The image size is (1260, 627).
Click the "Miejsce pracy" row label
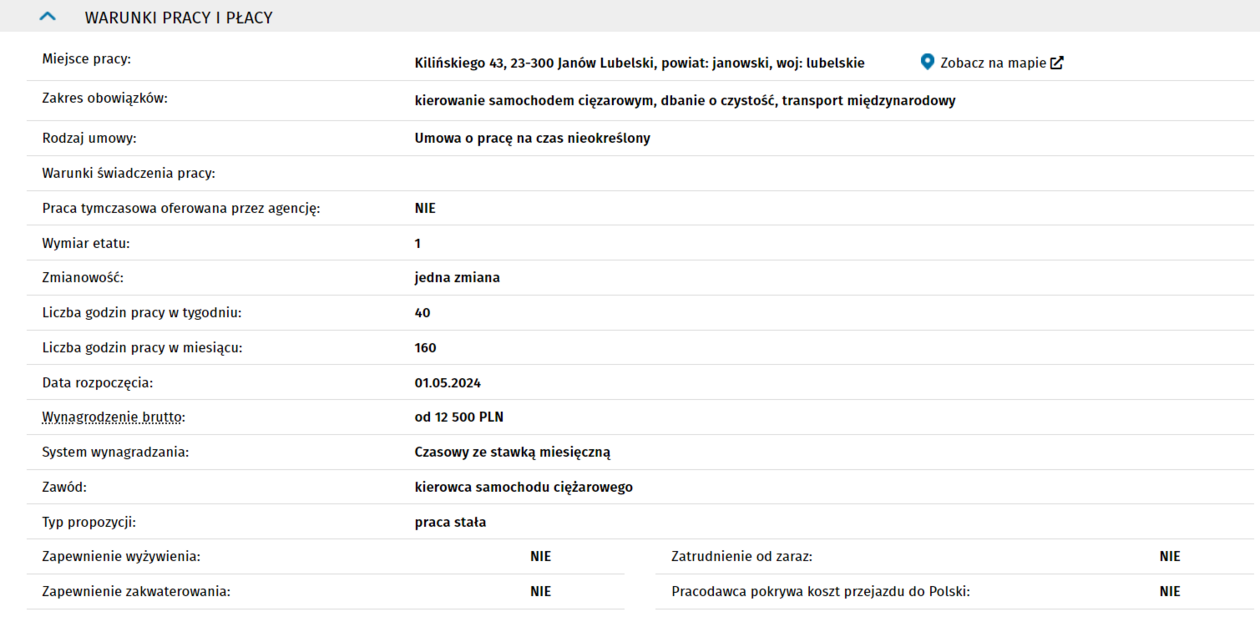pyautogui.click(x=86, y=59)
